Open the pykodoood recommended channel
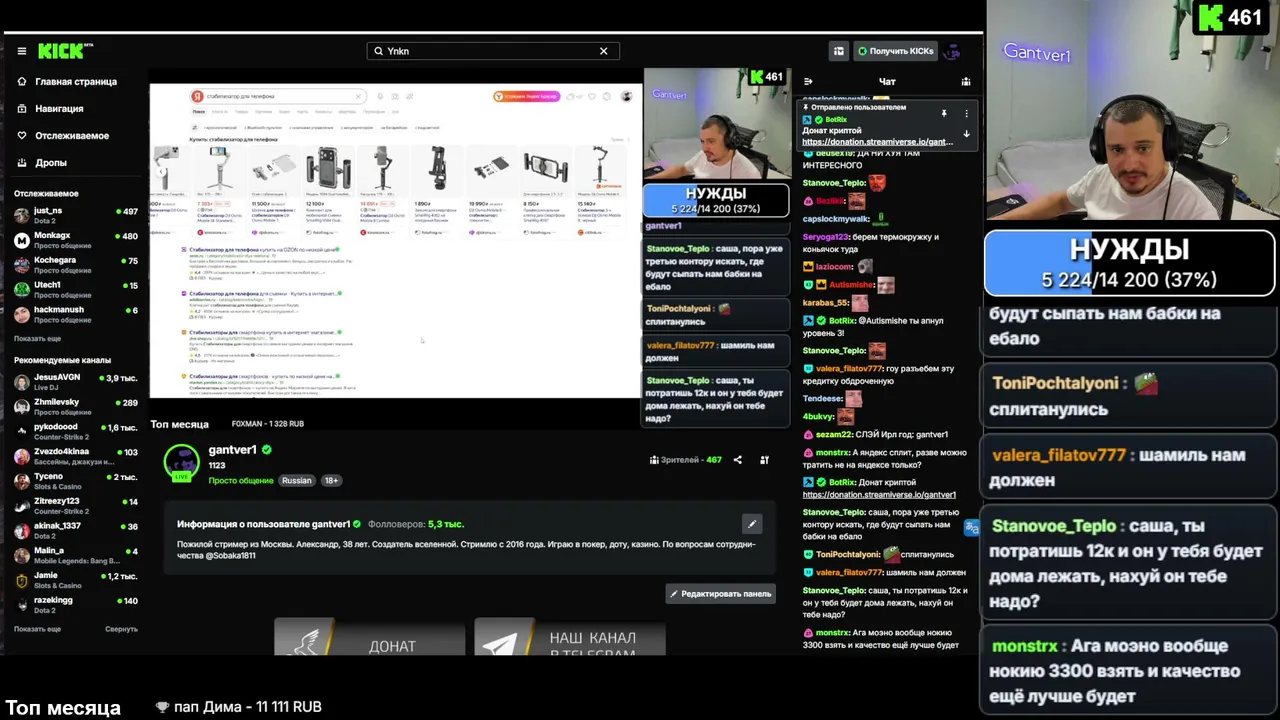 76,431
